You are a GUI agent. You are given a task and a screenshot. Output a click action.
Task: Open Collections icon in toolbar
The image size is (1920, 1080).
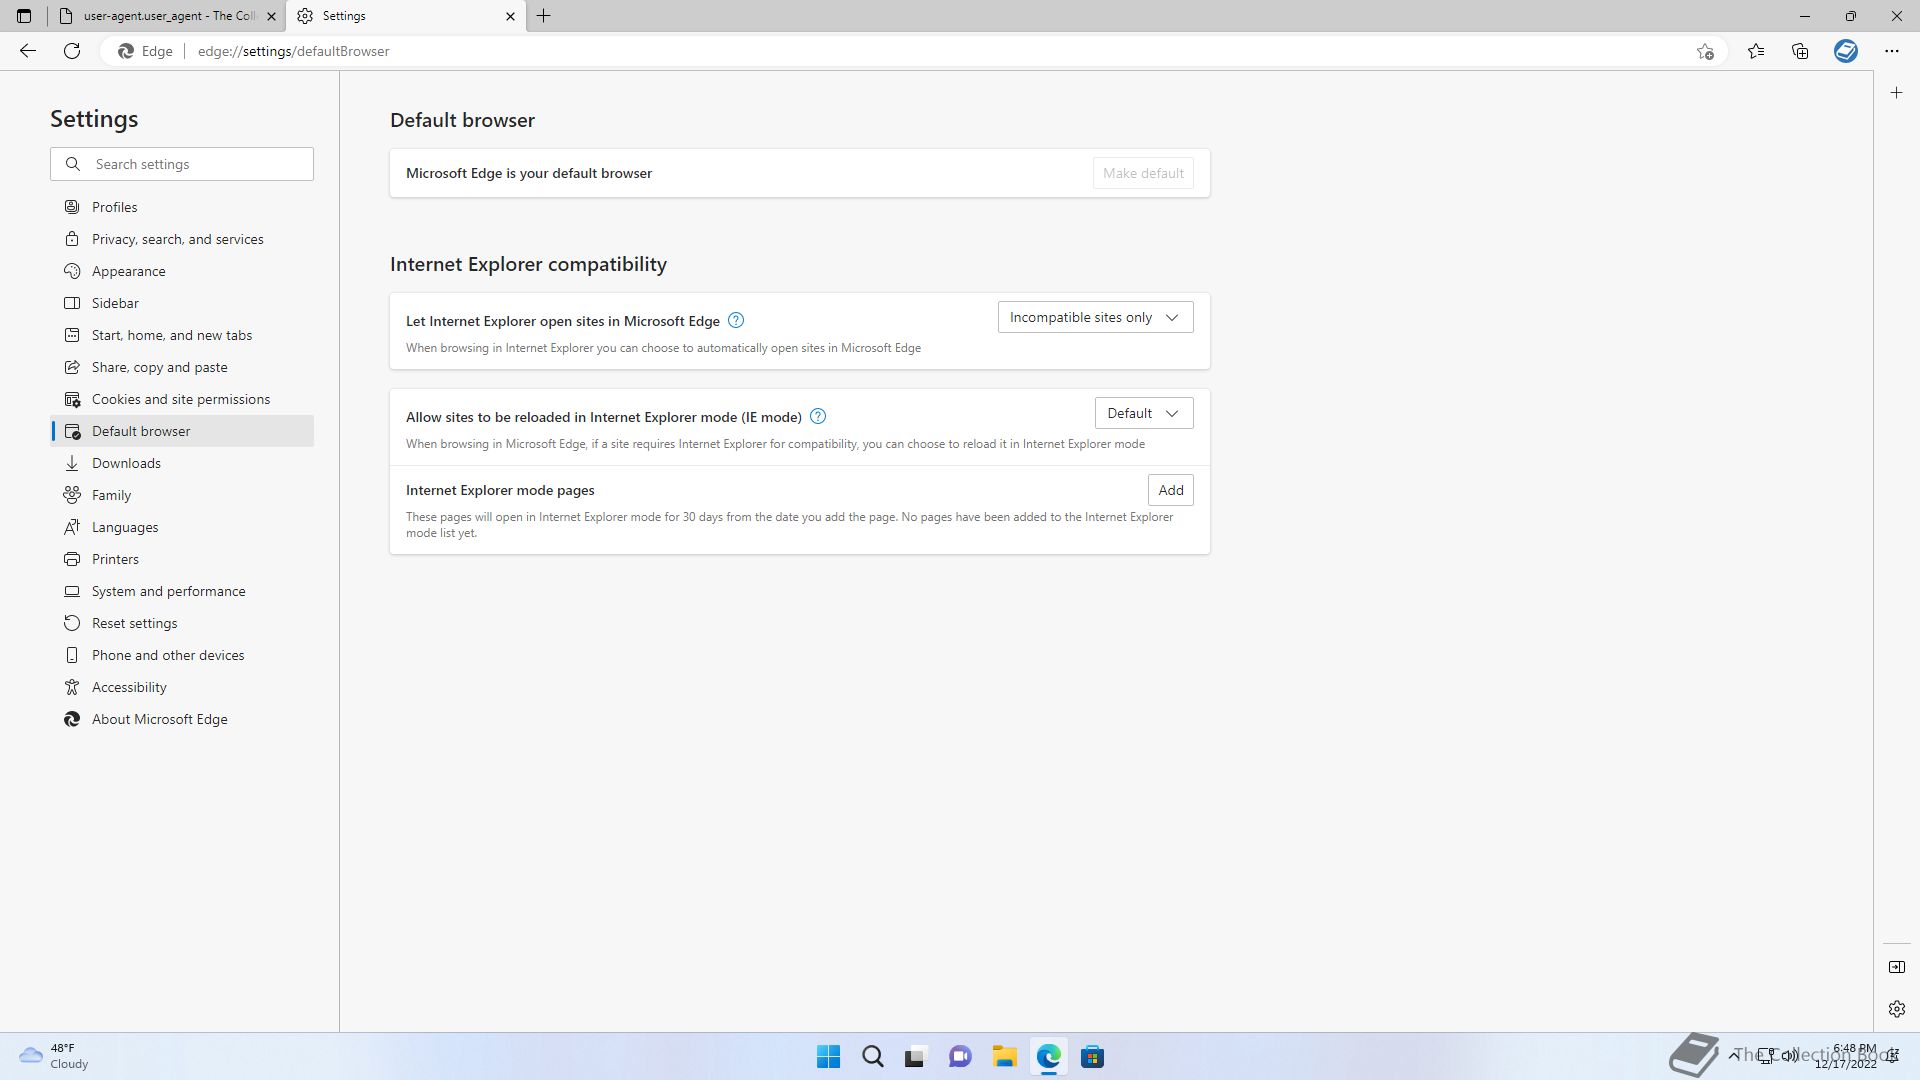coord(1800,51)
